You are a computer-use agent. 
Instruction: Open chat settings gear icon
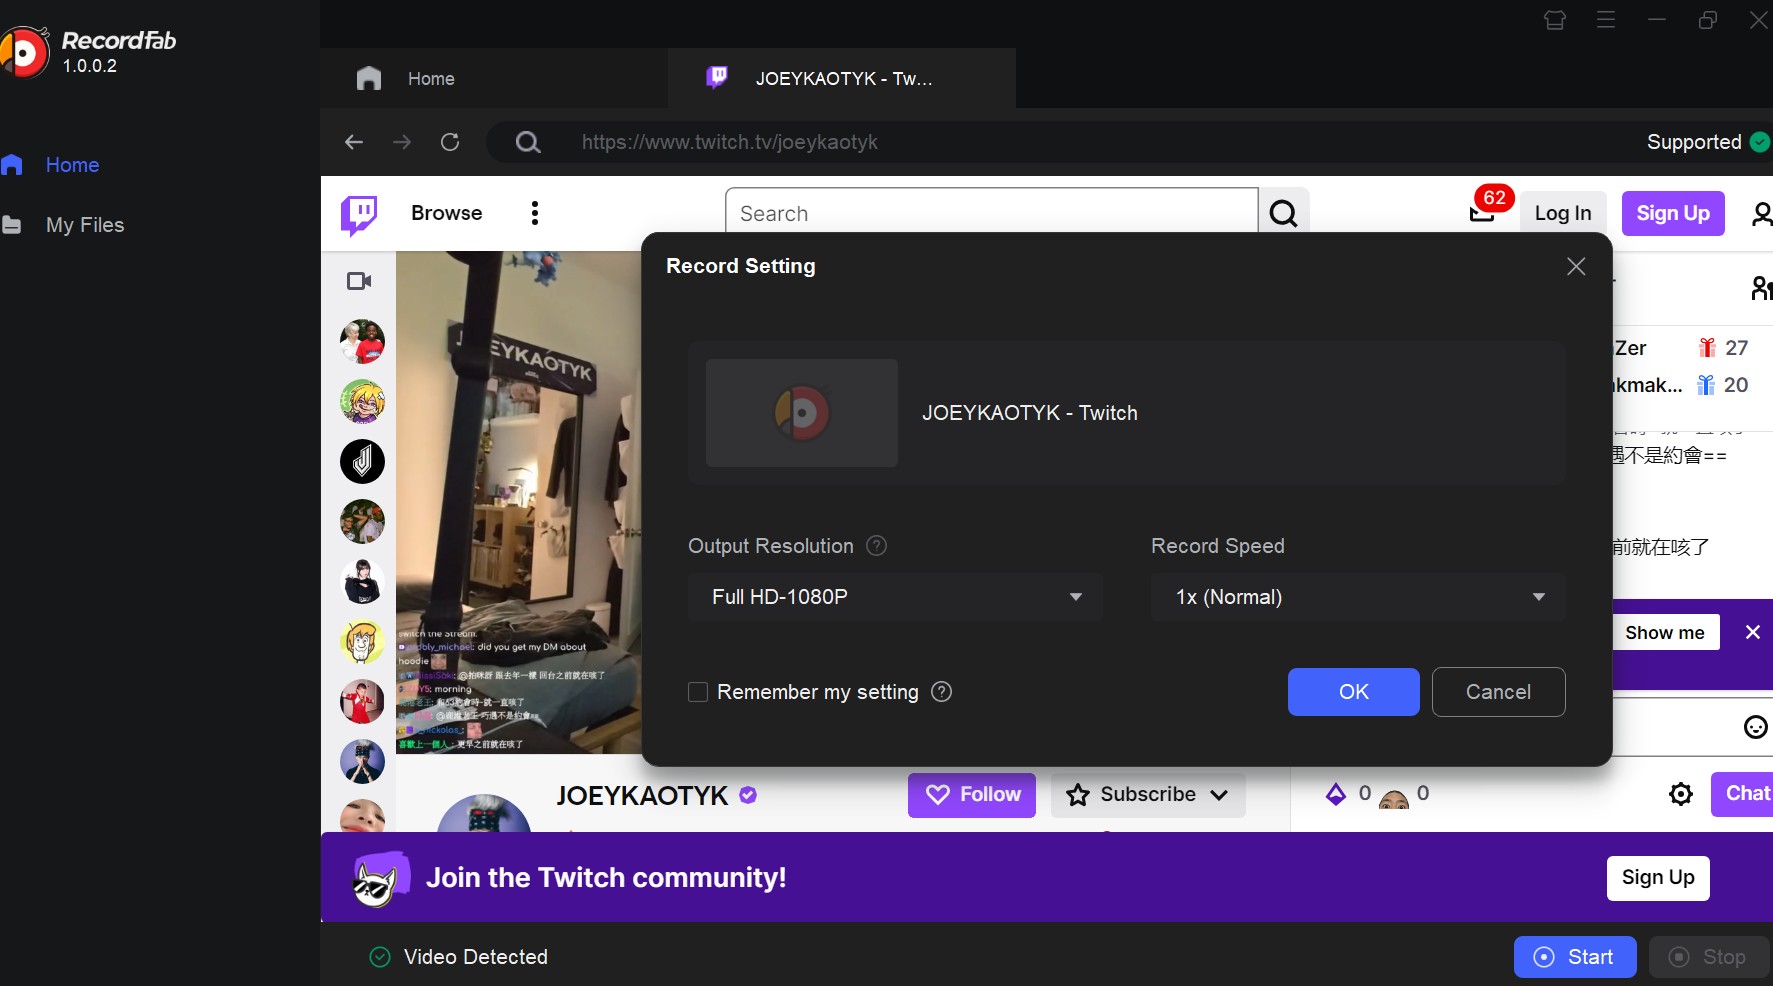point(1681,794)
